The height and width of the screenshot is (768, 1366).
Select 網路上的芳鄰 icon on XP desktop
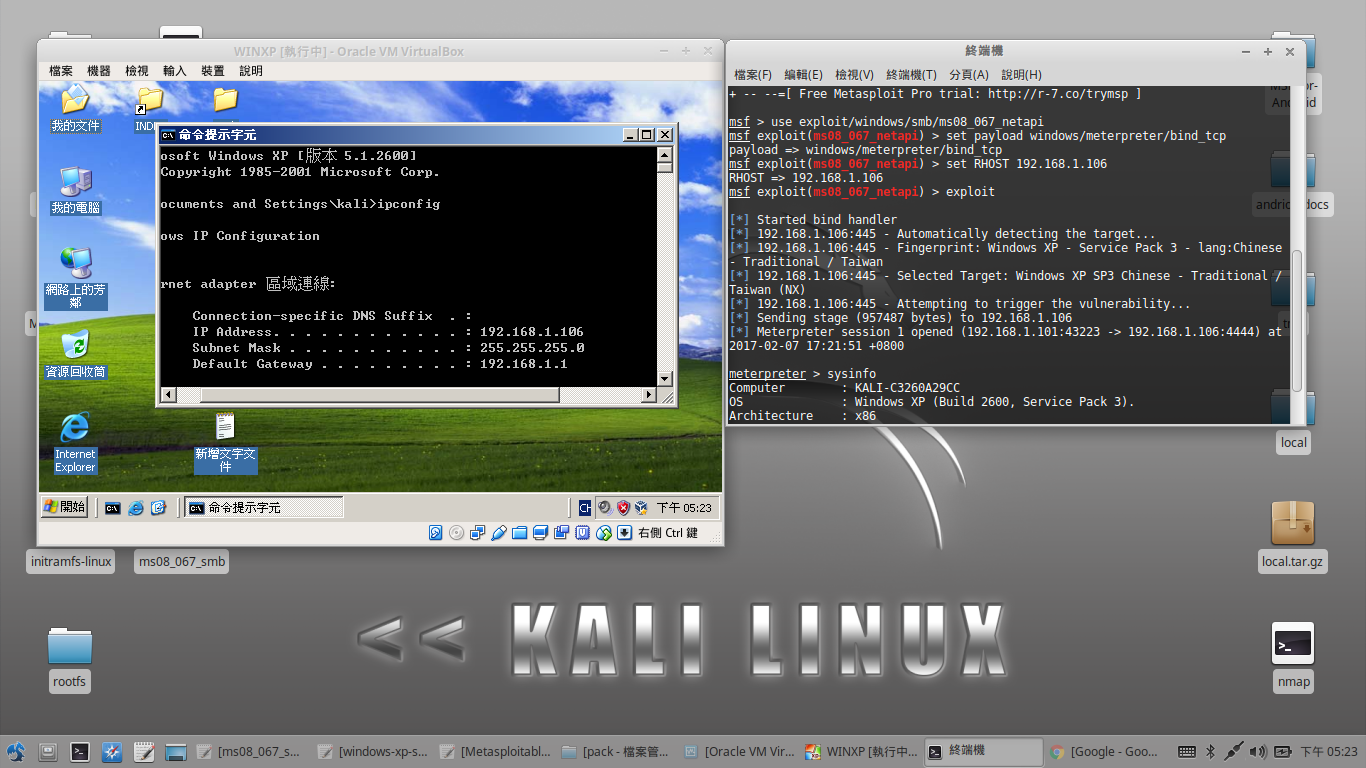pyautogui.click(x=75, y=278)
